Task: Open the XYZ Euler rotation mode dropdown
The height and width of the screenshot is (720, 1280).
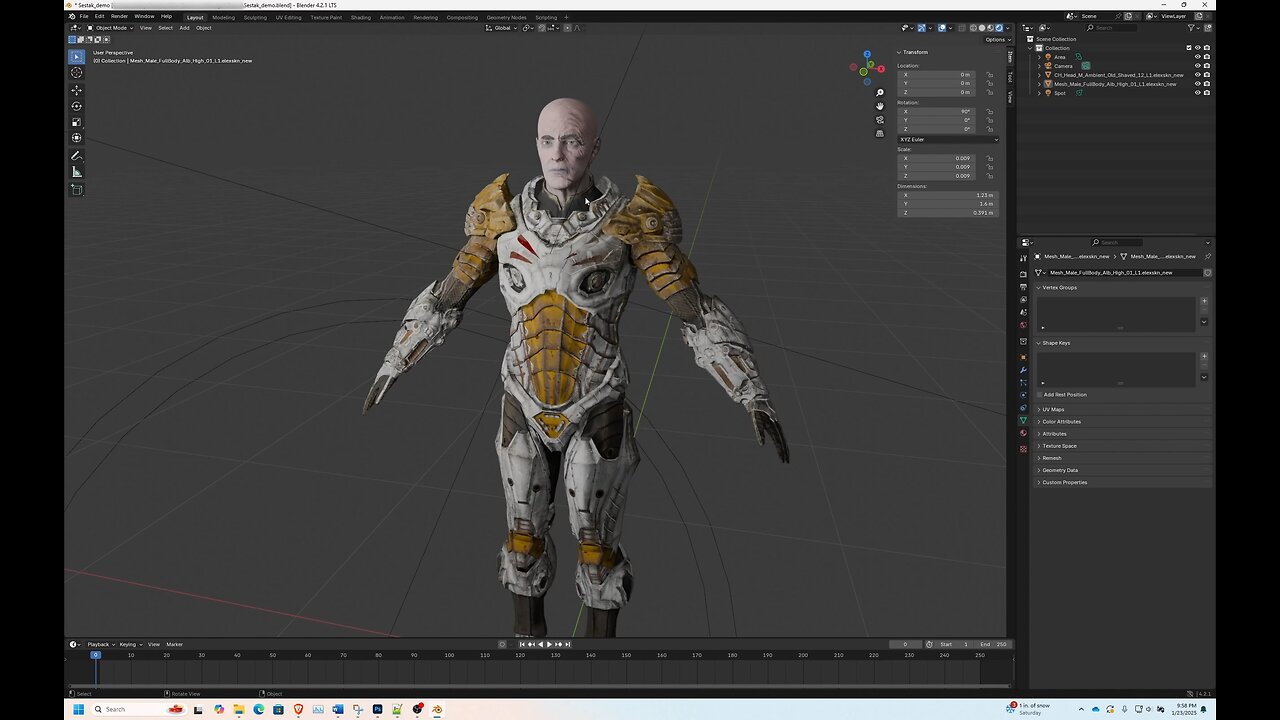Action: (x=948, y=139)
